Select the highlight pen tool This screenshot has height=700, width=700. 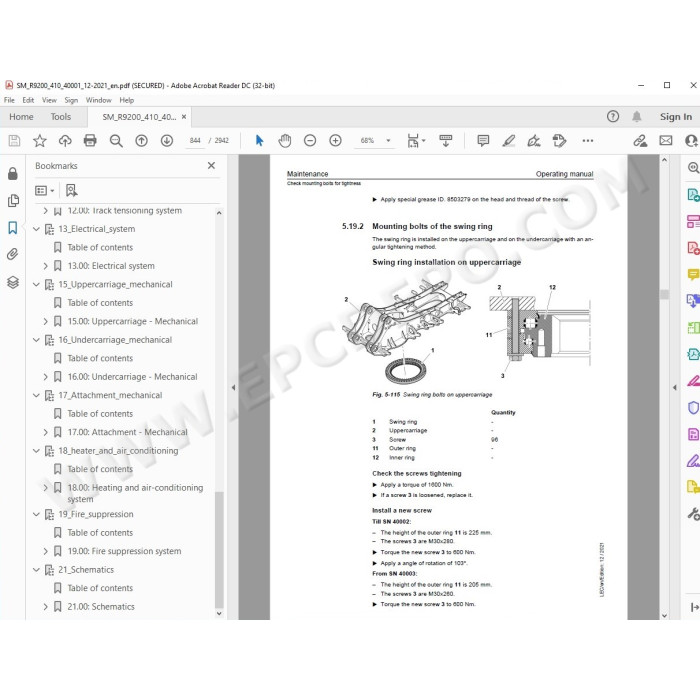pos(508,141)
